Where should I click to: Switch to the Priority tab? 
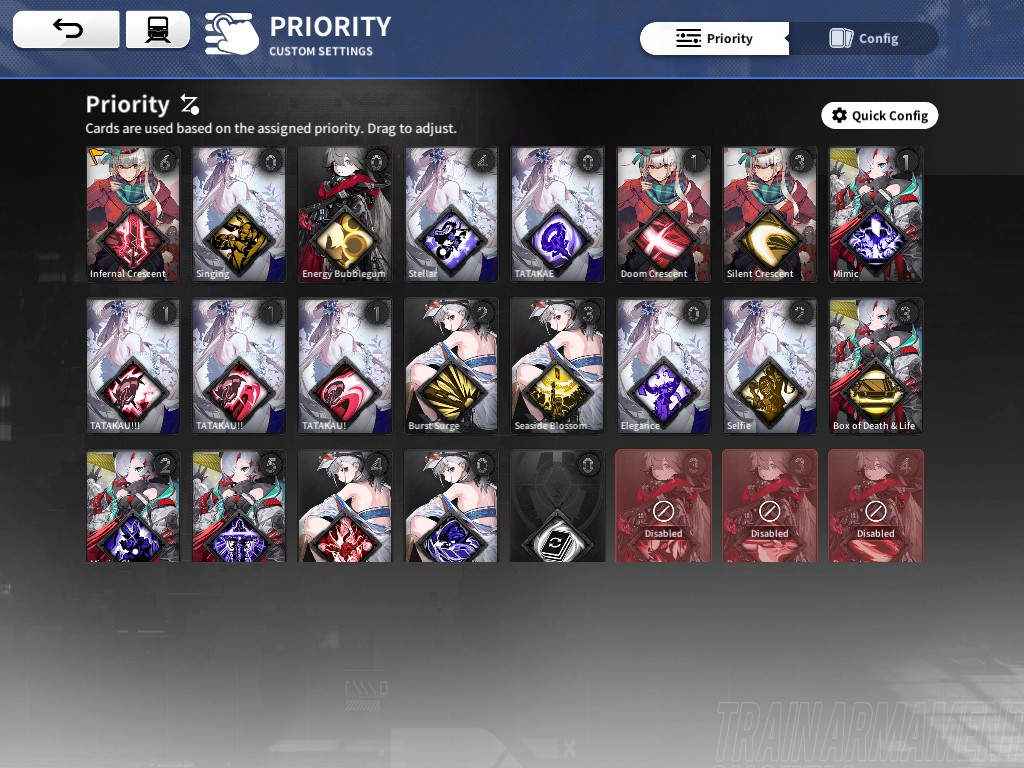pos(714,39)
